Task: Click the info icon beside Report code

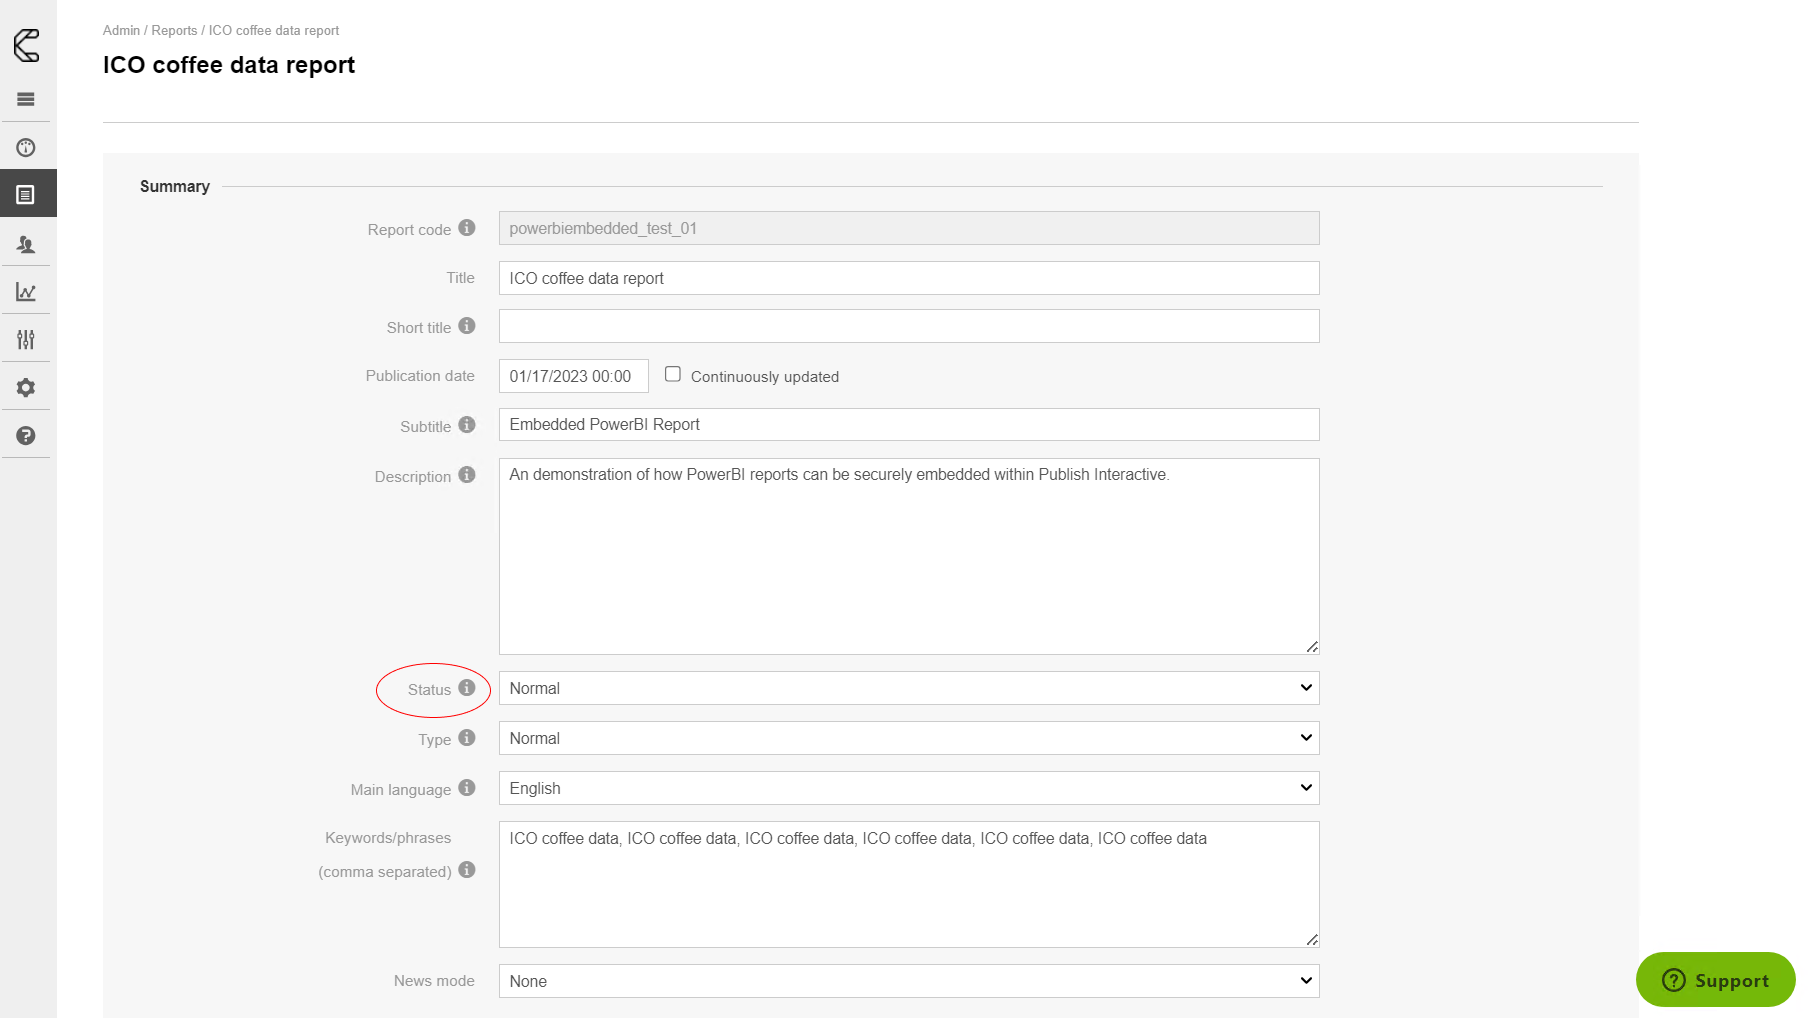Action: 467,228
